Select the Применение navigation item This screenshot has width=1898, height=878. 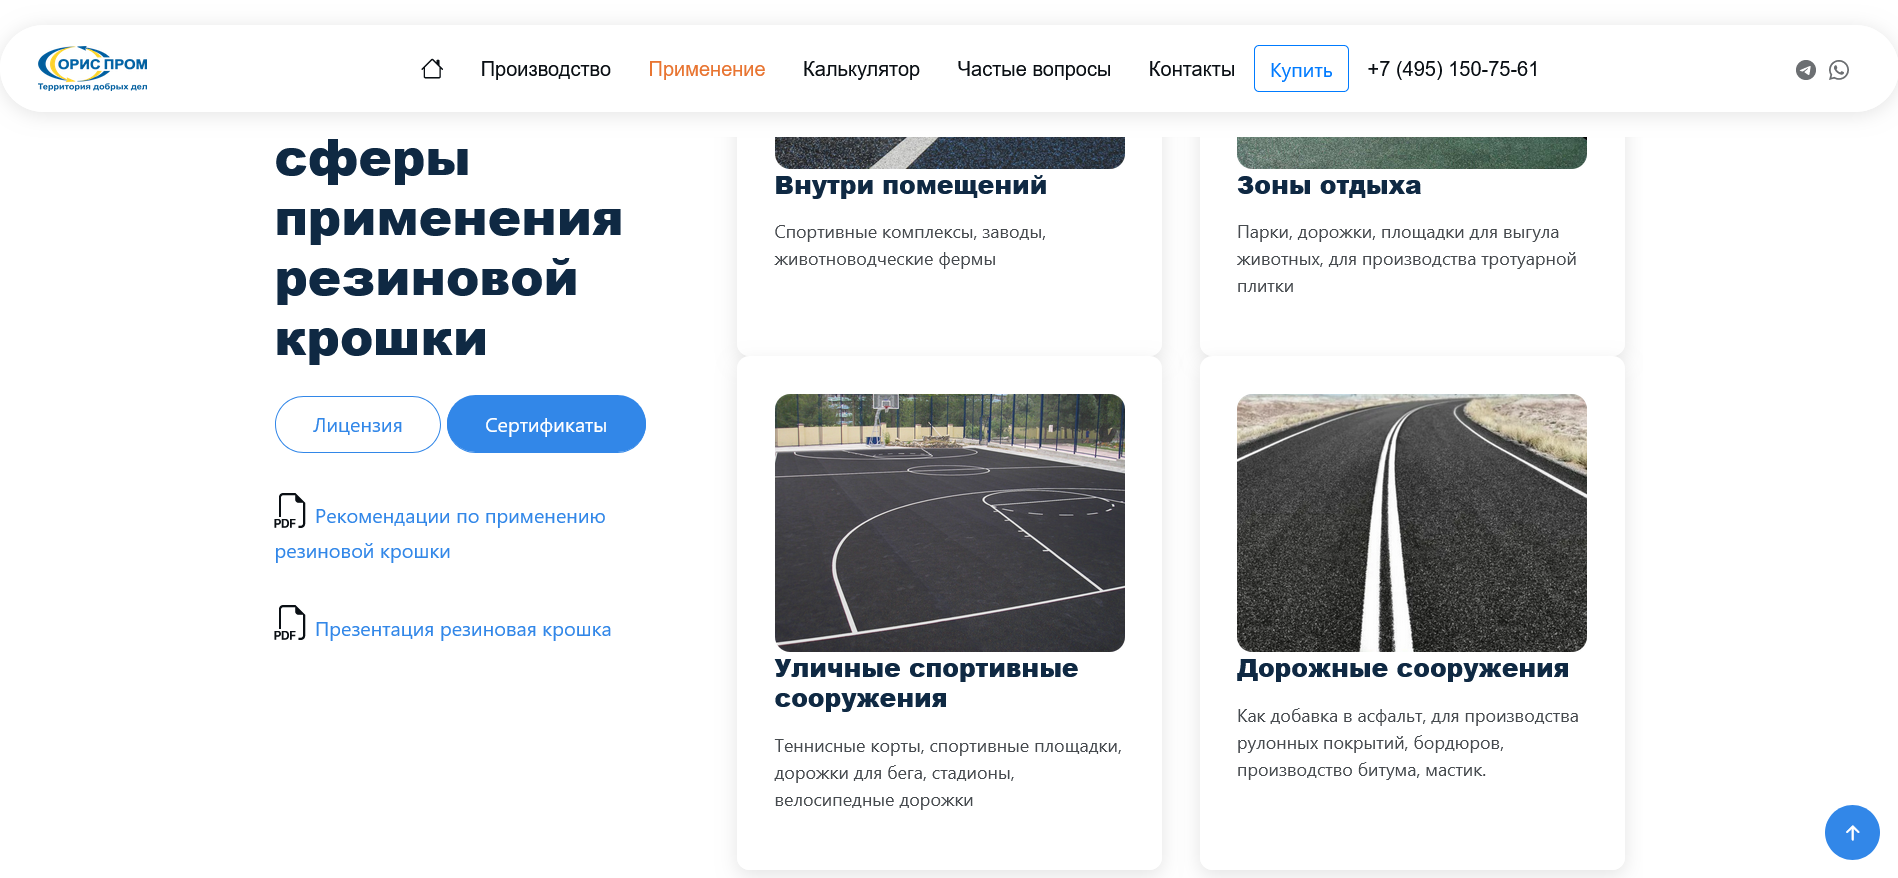[706, 69]
